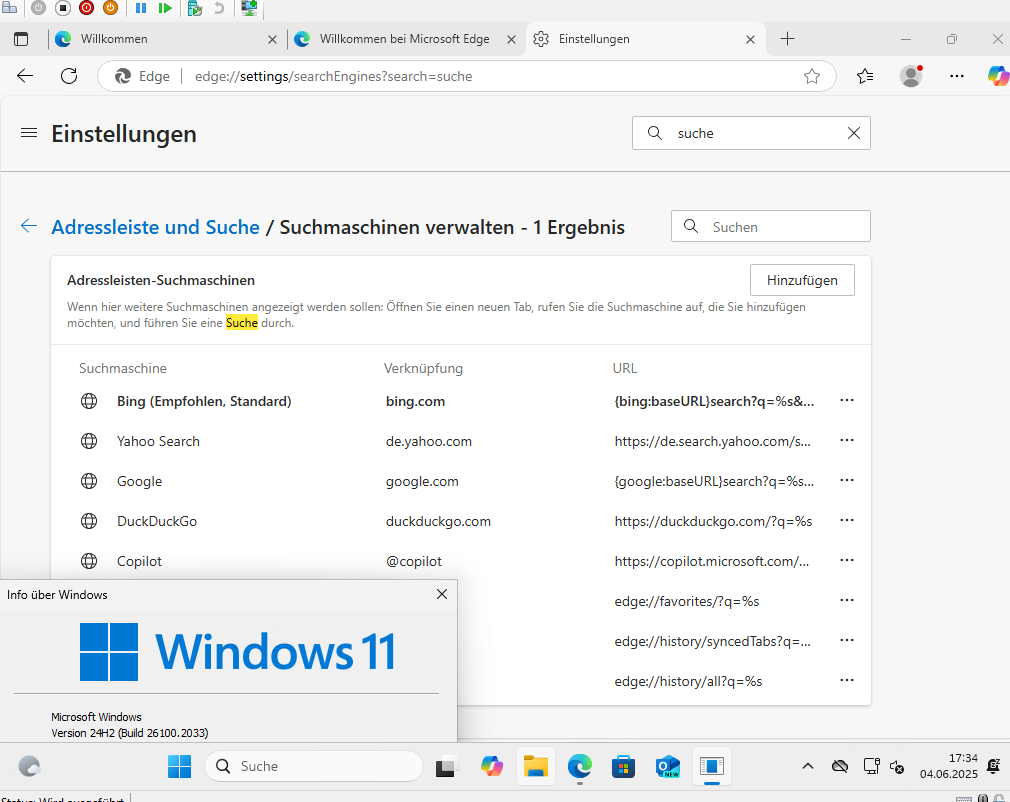This screenshot has width=1010, height=802.
Task: Shut down the VM with red power icon
Action: click(x=86, y=8)
